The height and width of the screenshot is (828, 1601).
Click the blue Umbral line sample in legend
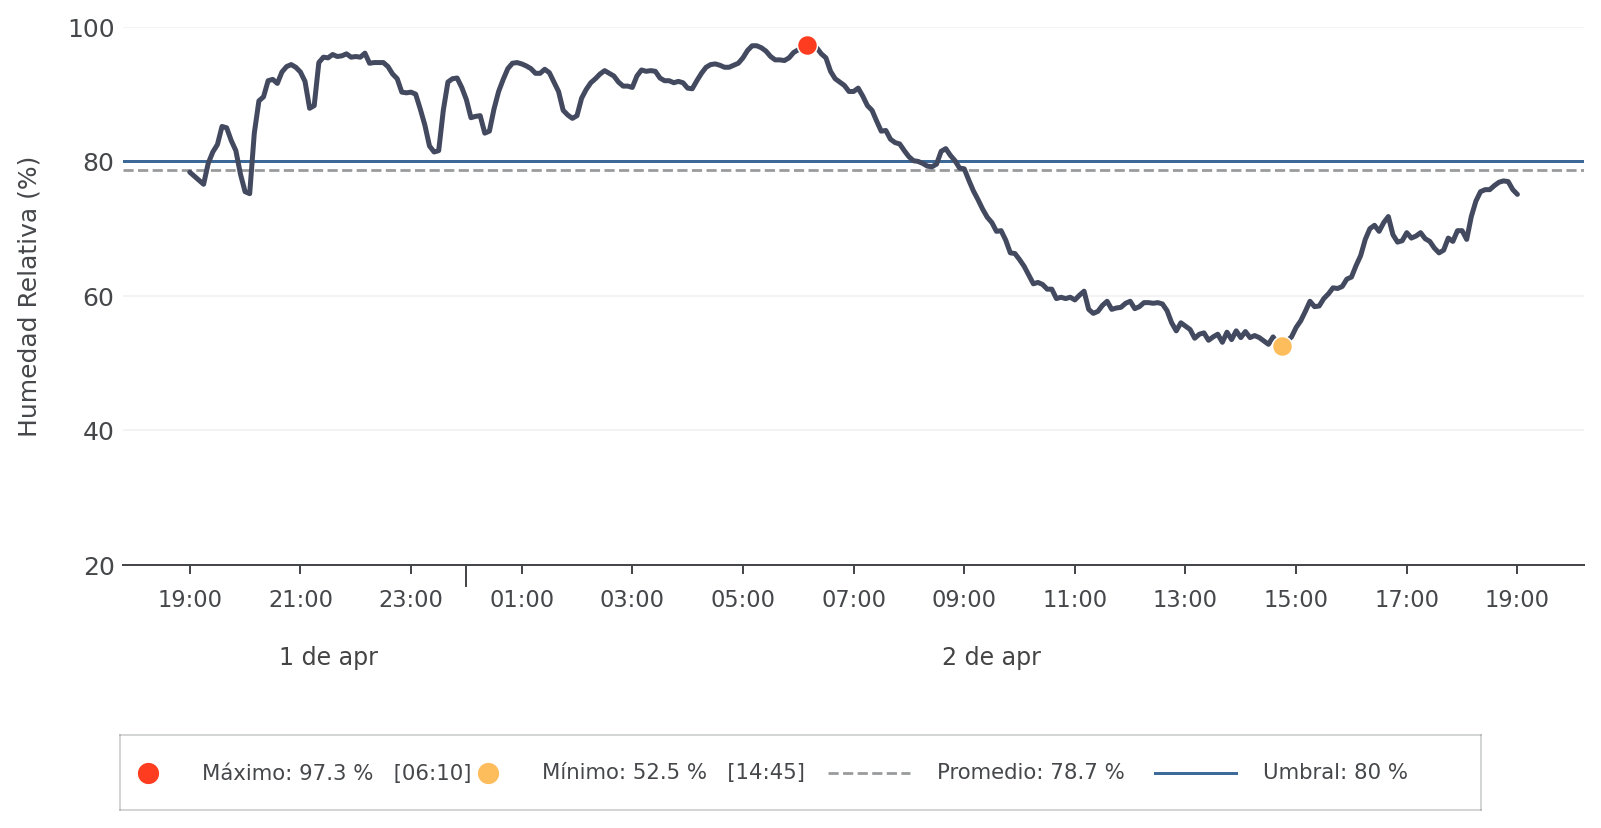click(x=1195, y=773)
